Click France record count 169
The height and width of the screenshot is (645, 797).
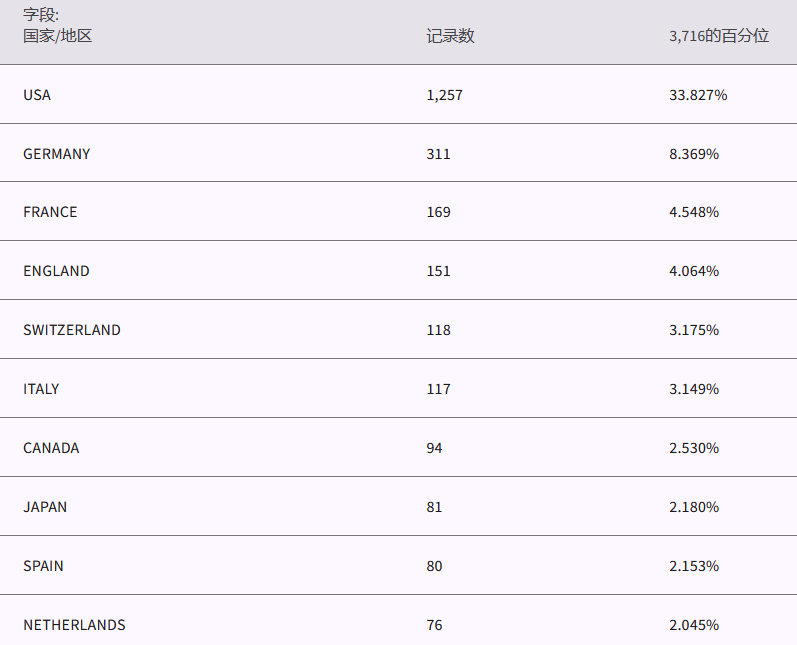click(438, 212)
